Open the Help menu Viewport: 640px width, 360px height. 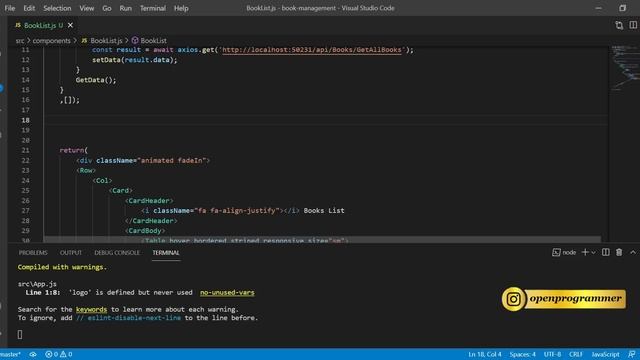pyautogui.click(x=181, y=8)
